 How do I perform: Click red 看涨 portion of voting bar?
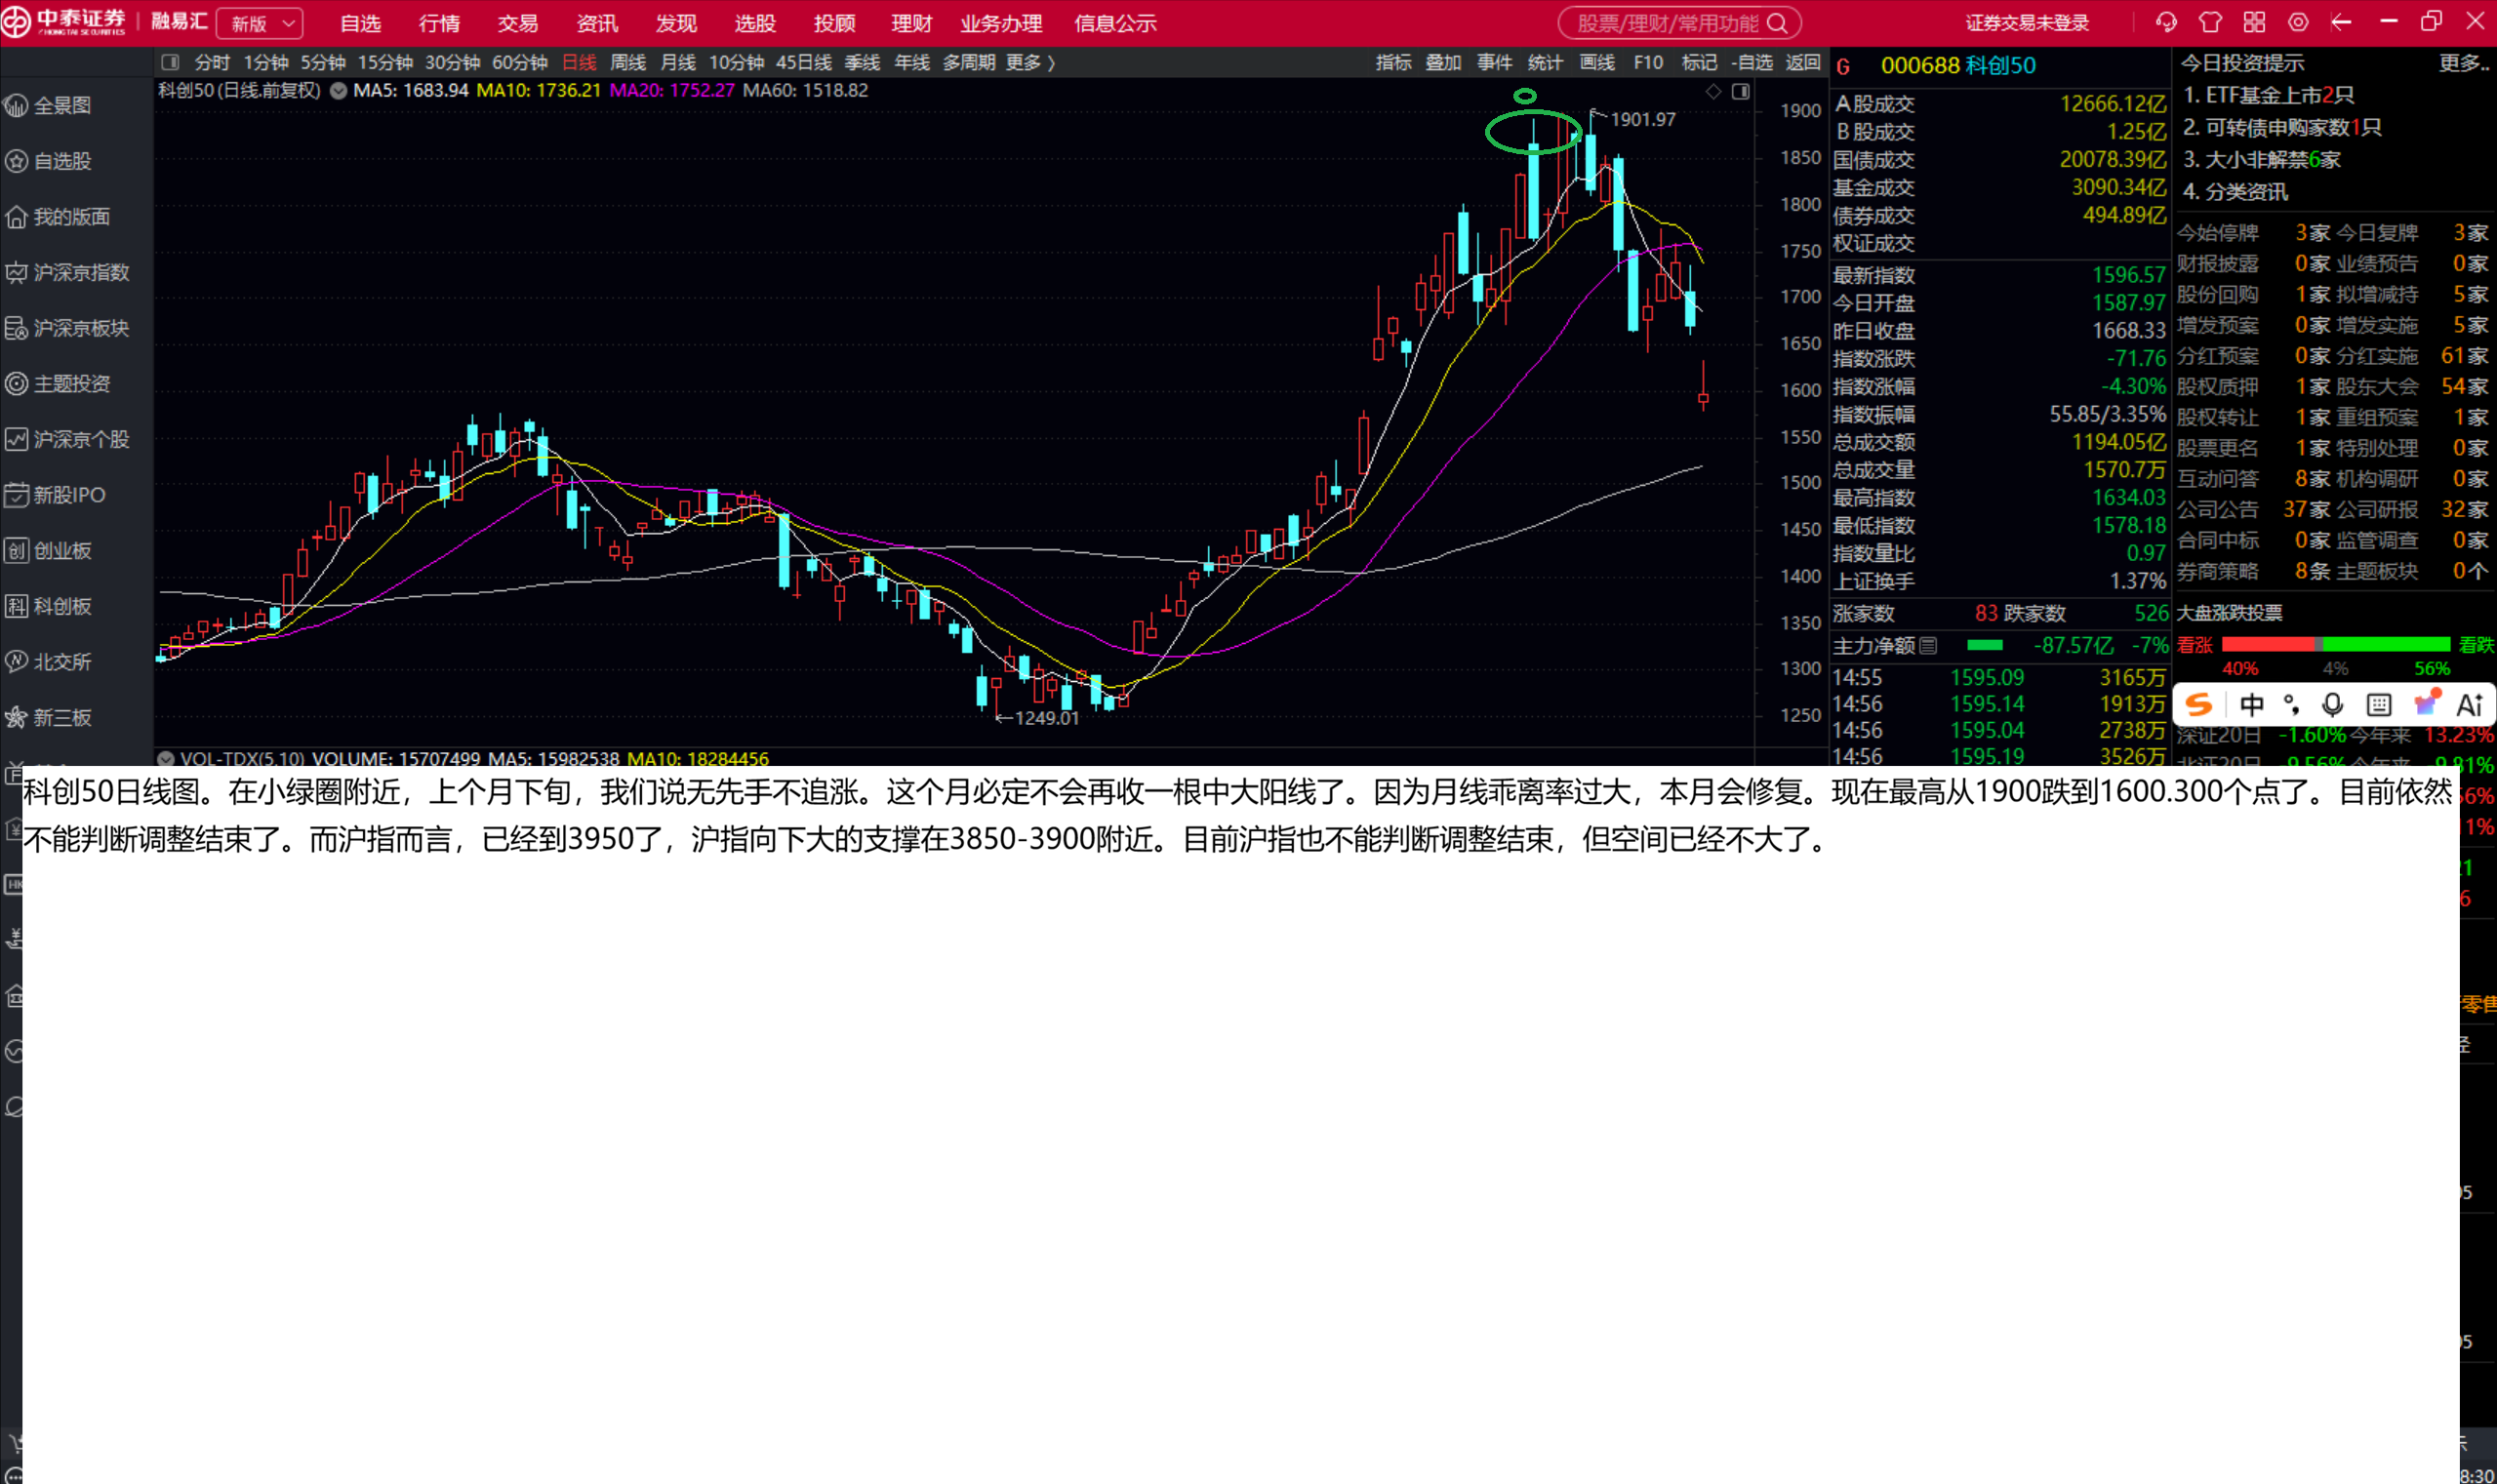2267,645
